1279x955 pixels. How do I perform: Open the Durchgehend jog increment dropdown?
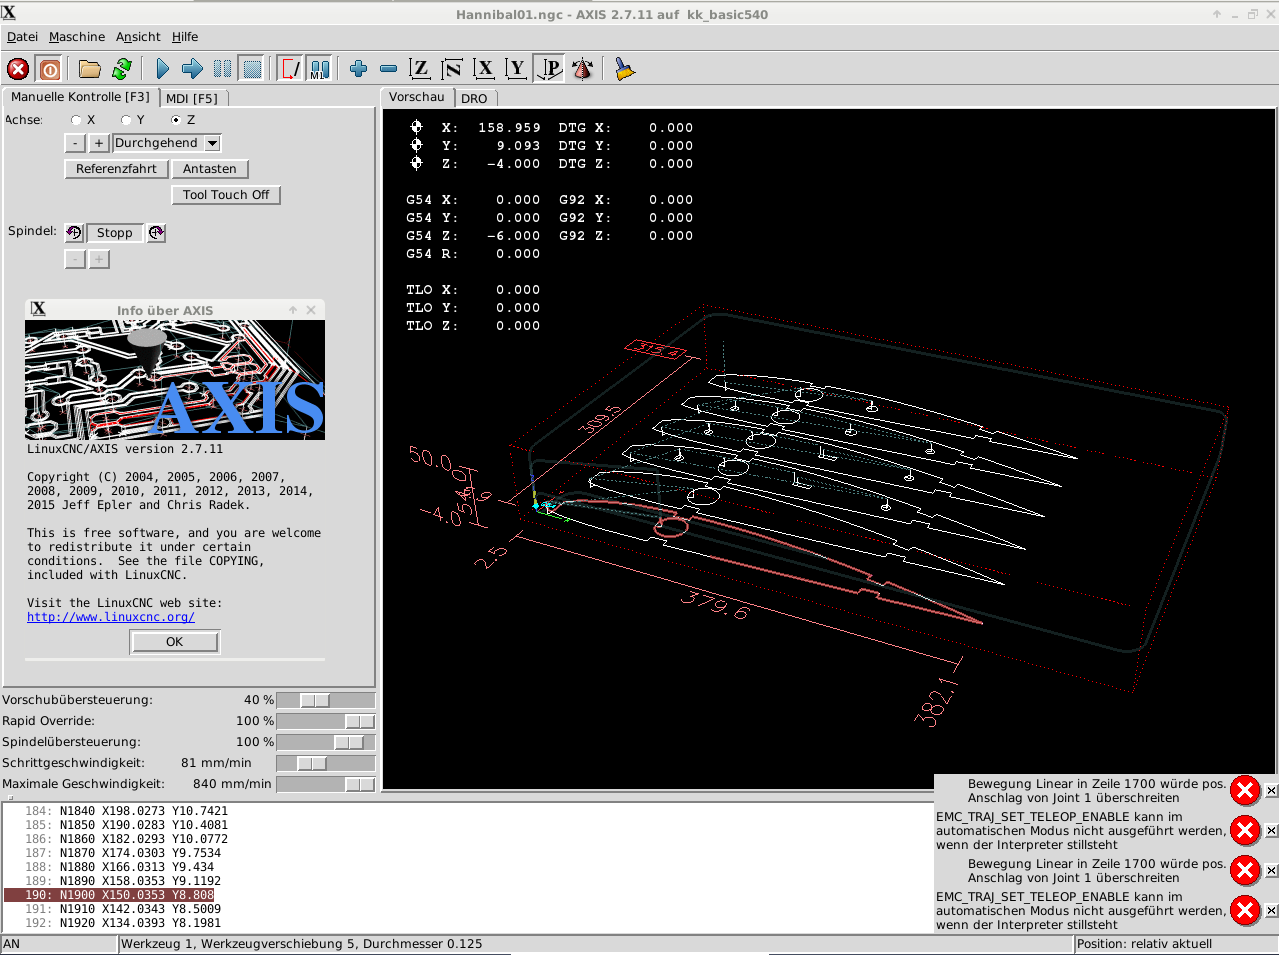point(212,144)
